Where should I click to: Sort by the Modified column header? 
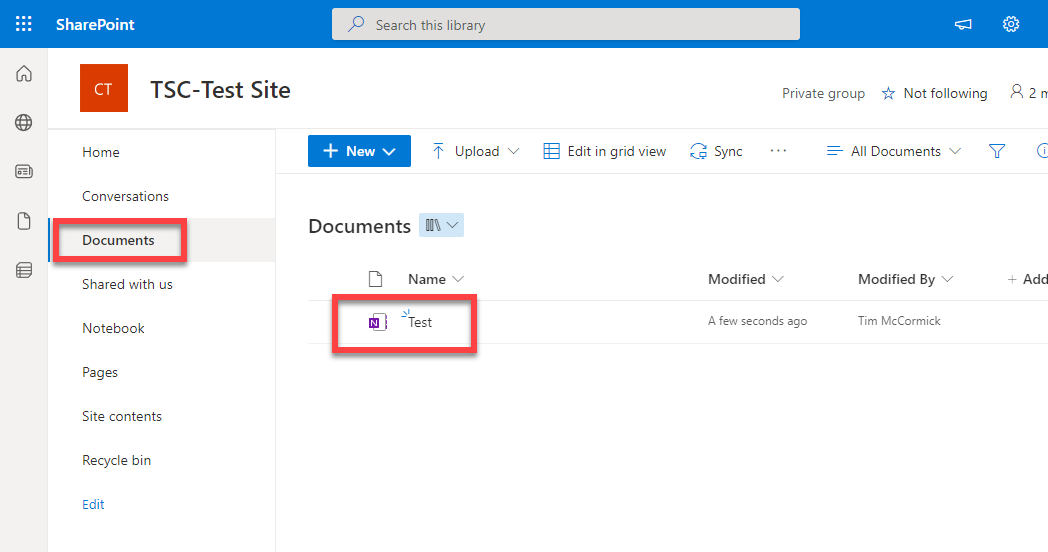745,279
